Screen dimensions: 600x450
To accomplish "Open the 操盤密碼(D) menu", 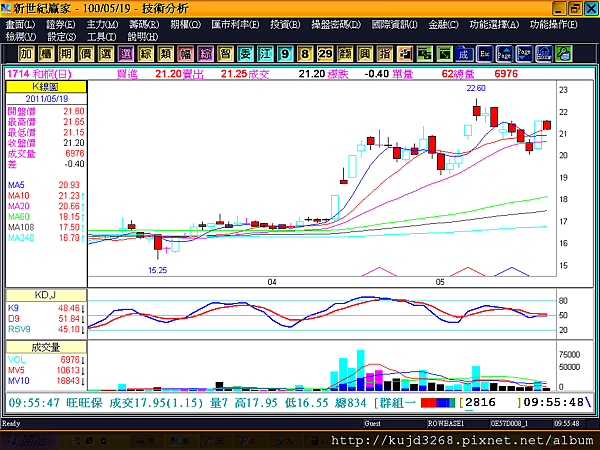I will (x=336, y=24).
